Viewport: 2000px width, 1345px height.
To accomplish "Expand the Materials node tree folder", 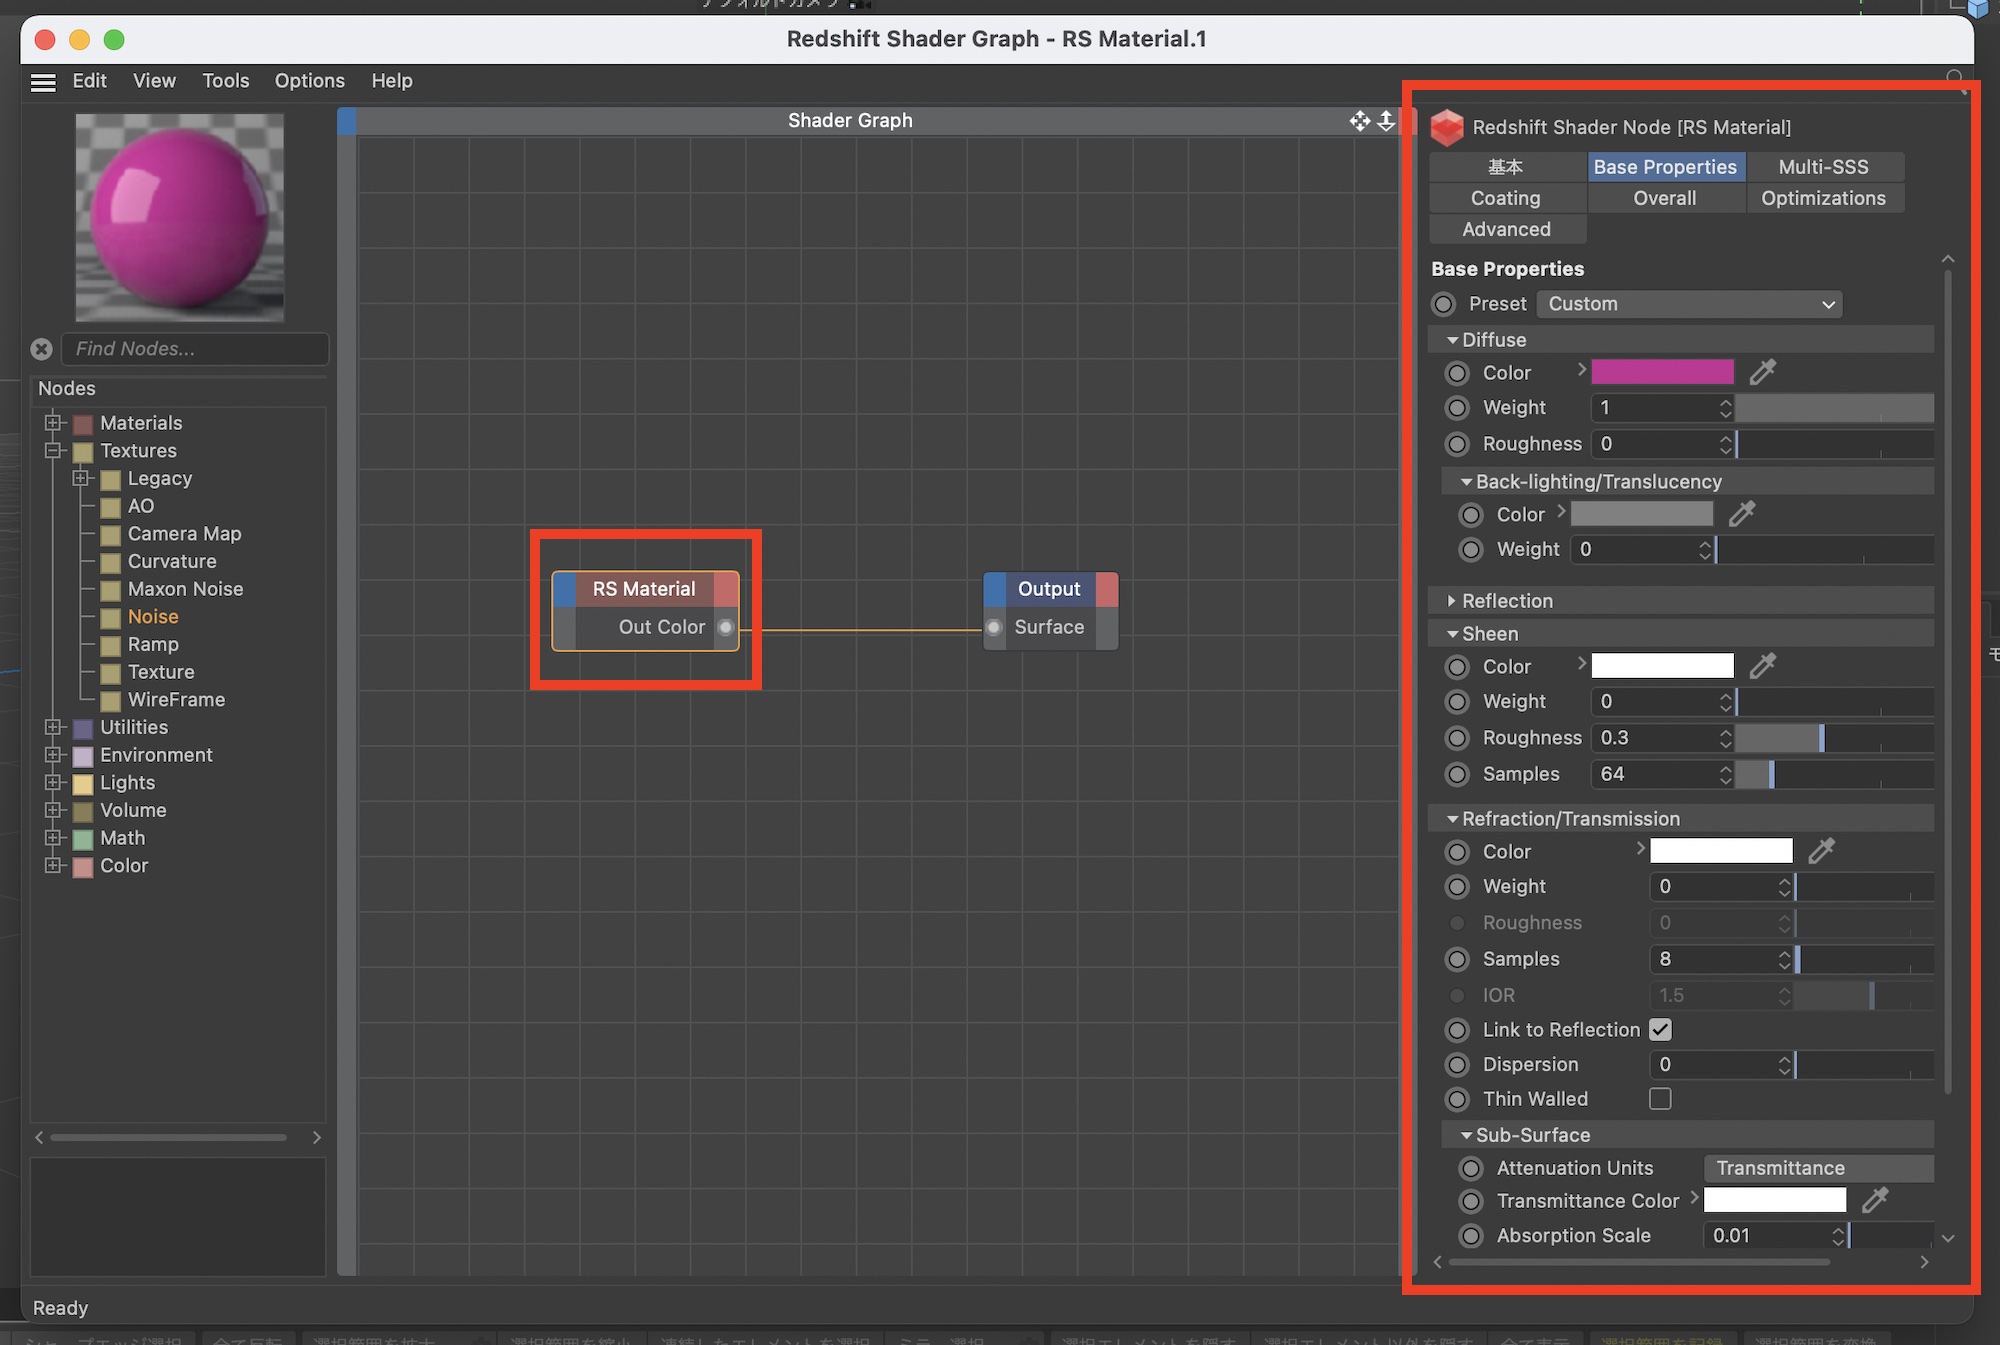I will 54,423.
